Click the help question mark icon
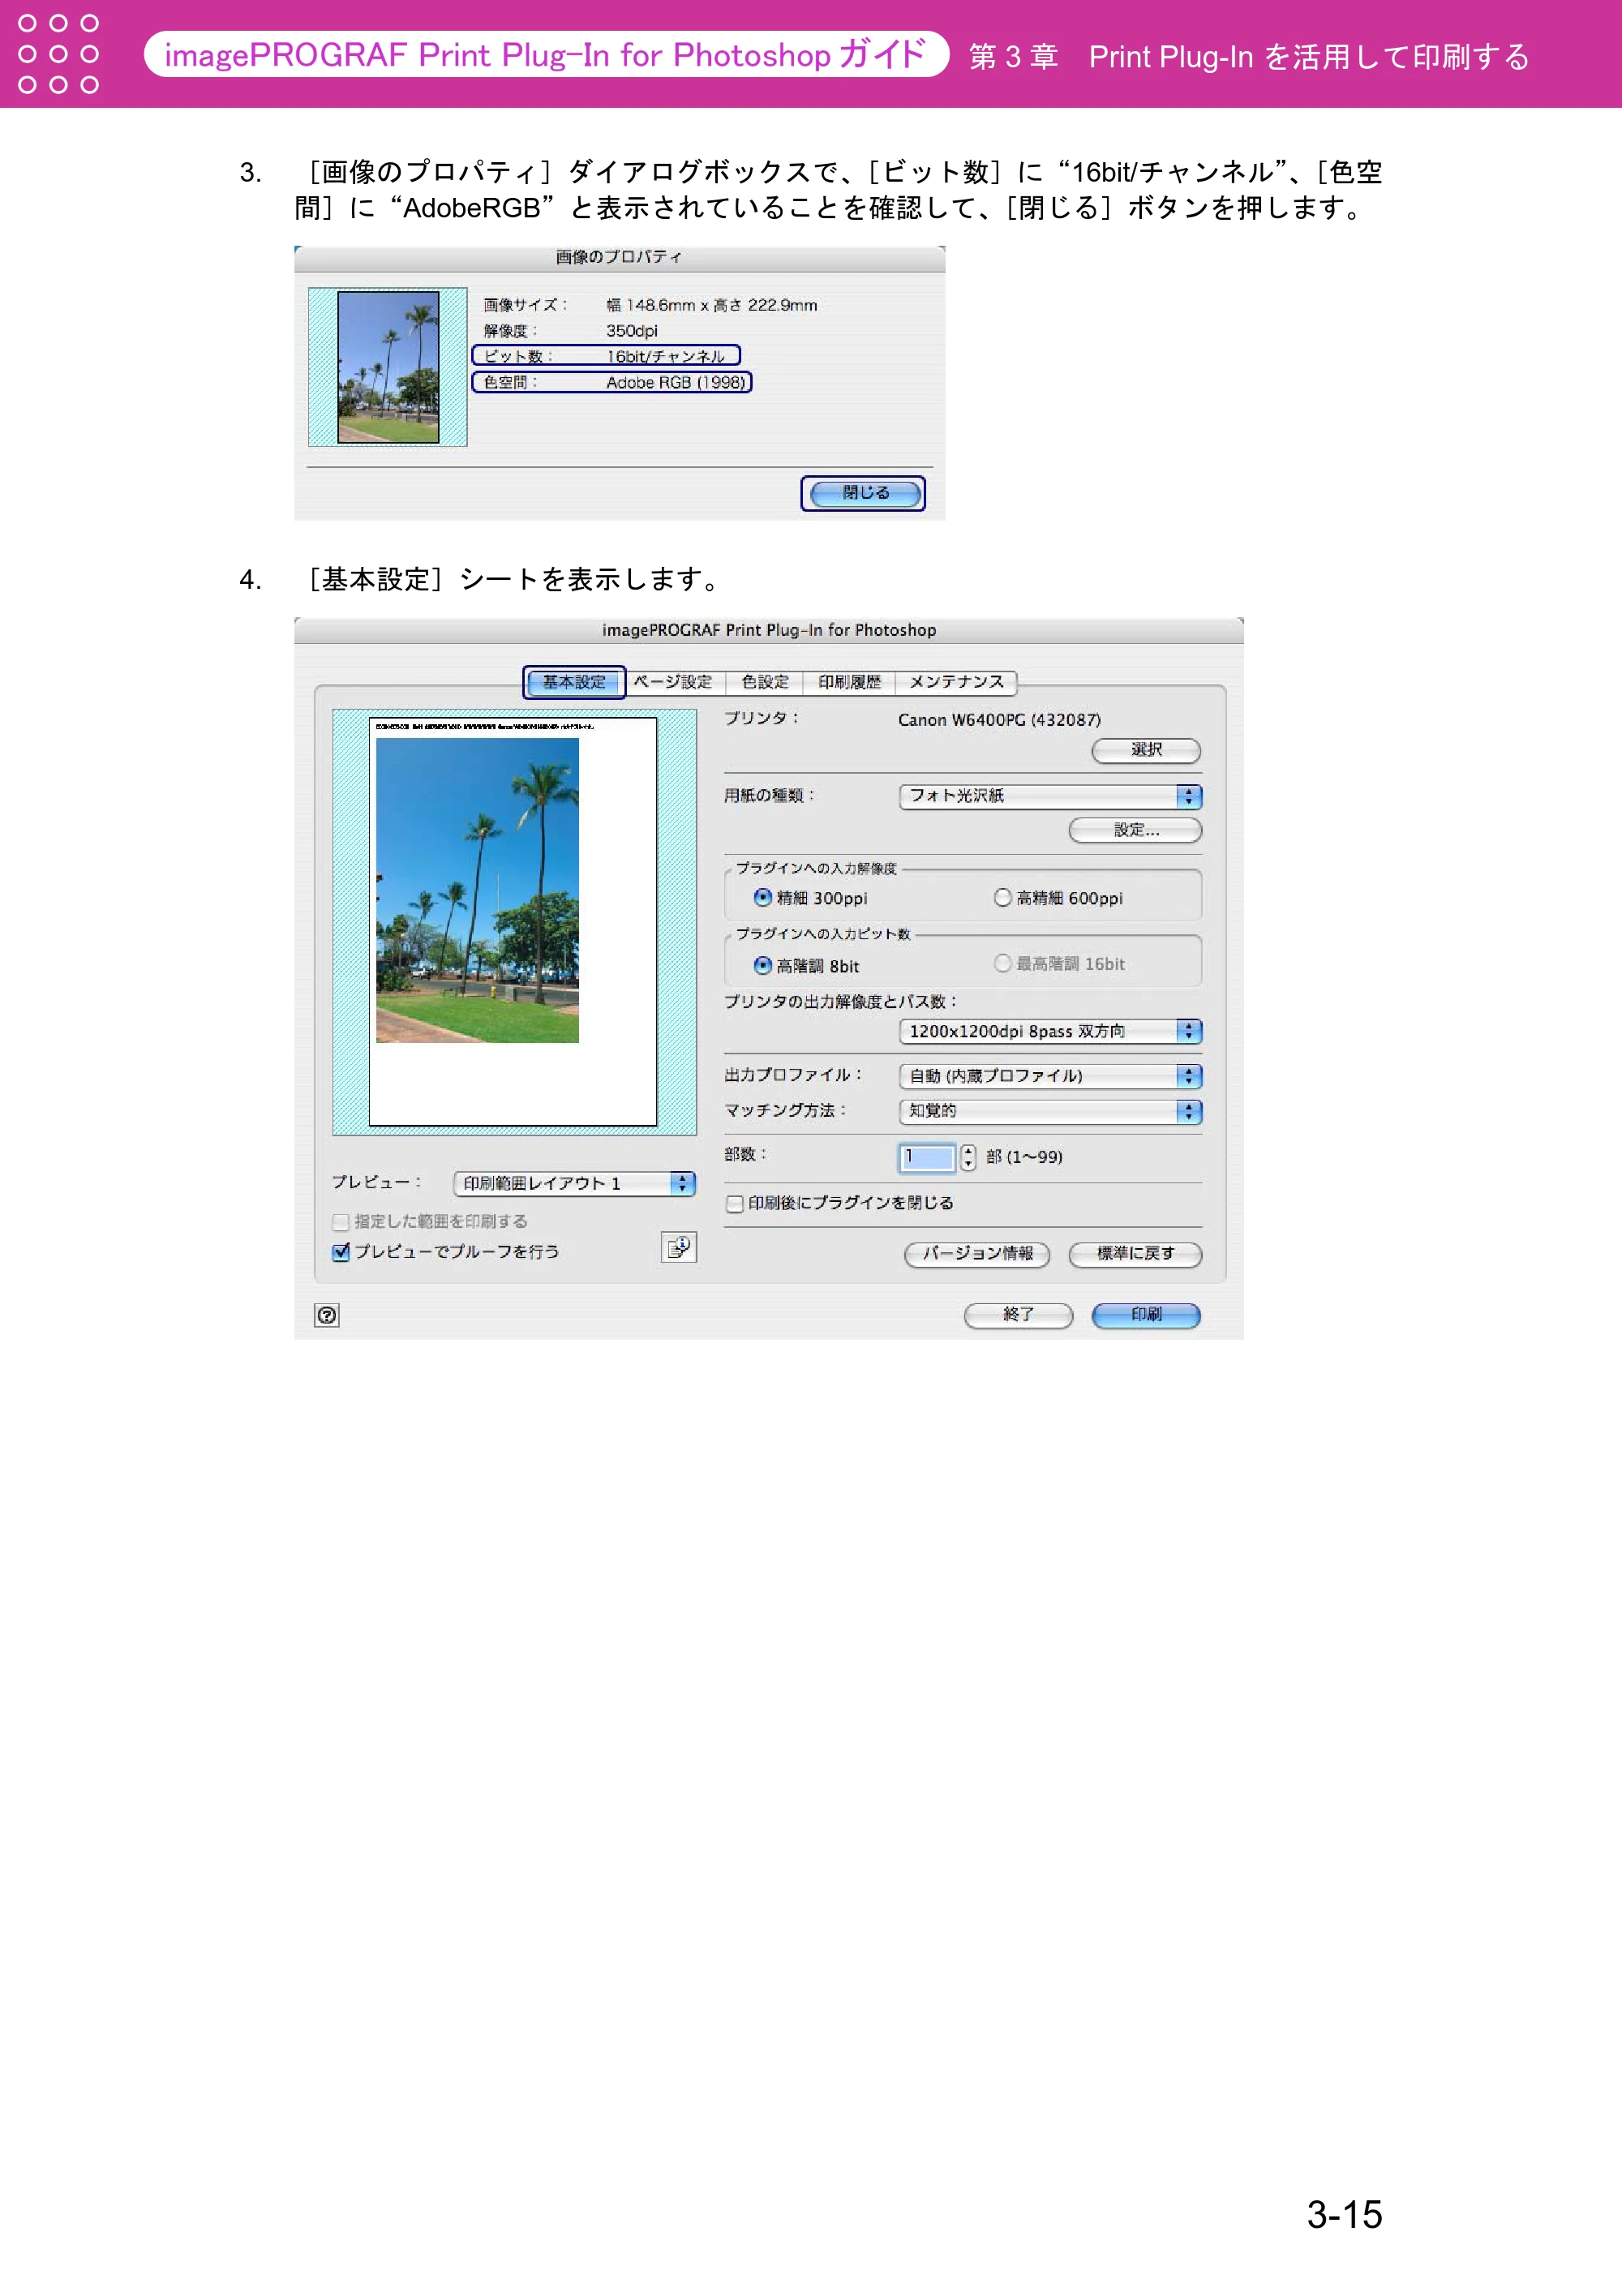This screenshot has height=2296, width=1622. pos(327,1315)
